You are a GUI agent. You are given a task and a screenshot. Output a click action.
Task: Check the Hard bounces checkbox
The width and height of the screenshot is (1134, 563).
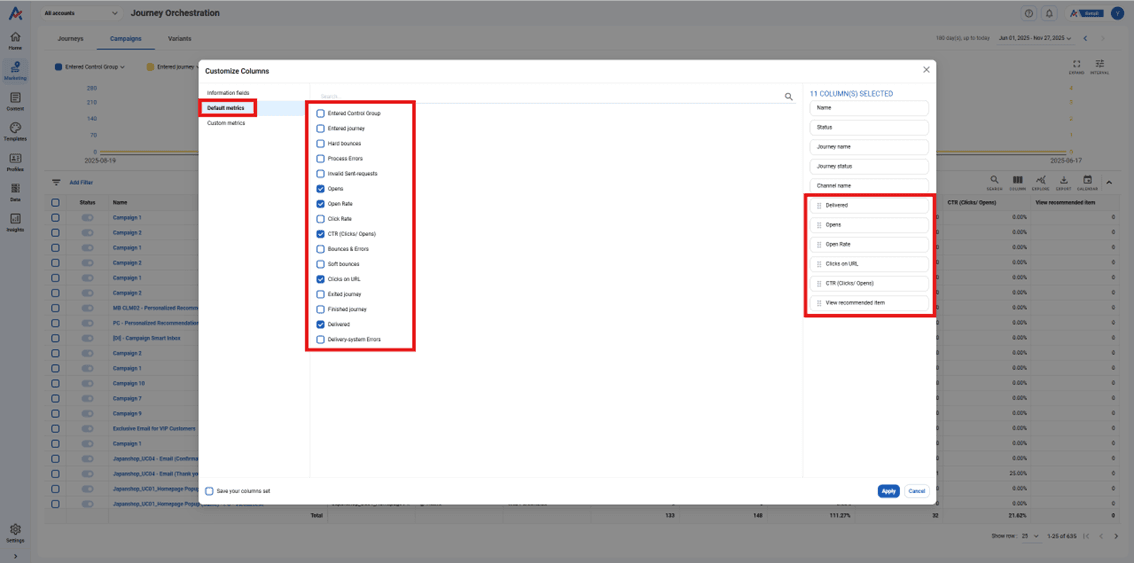click(320, 143)
